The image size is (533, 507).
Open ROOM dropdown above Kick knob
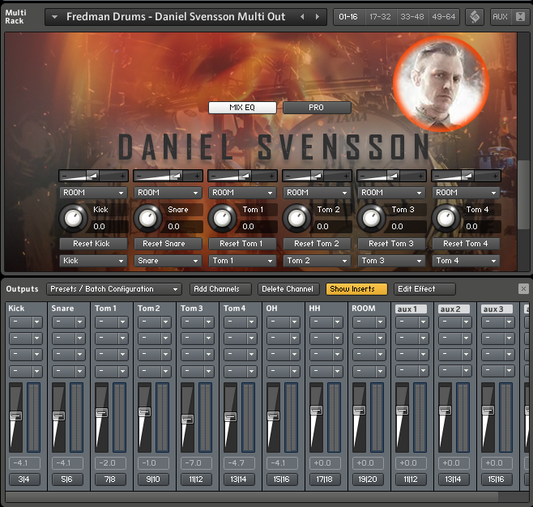click(93, 193)
